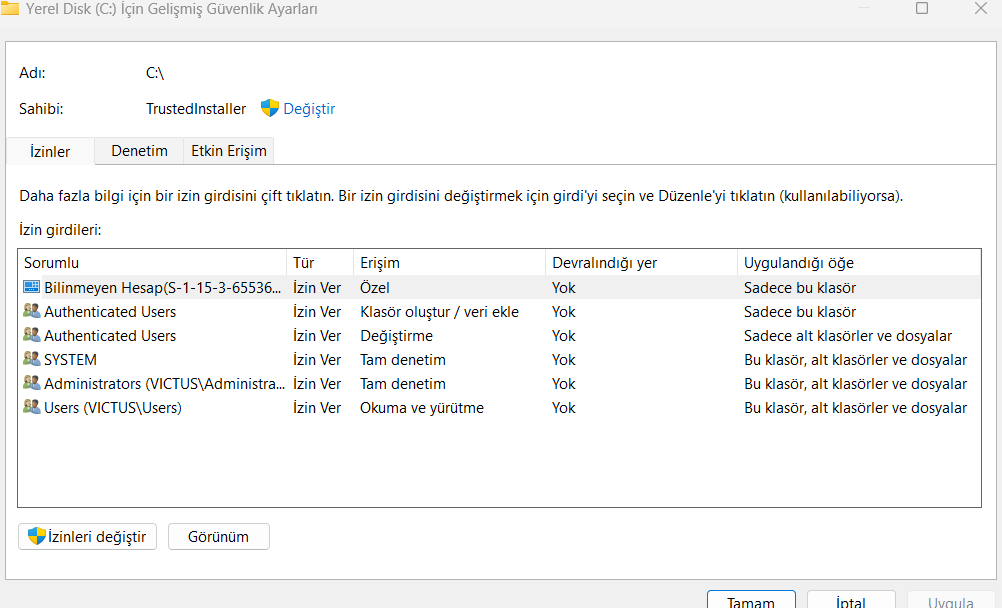Click the Tür column header
The height and width of the screenshot is (608, 1002).
(x=318, y=261)
